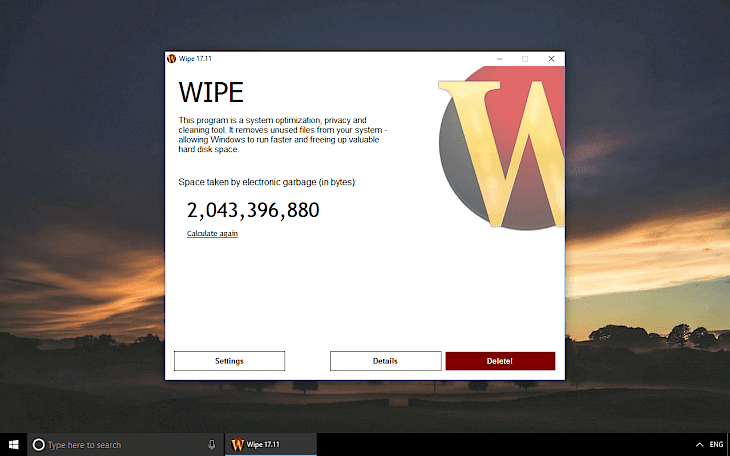Focus the 'Type here to search' box

(x=127, y=445)
